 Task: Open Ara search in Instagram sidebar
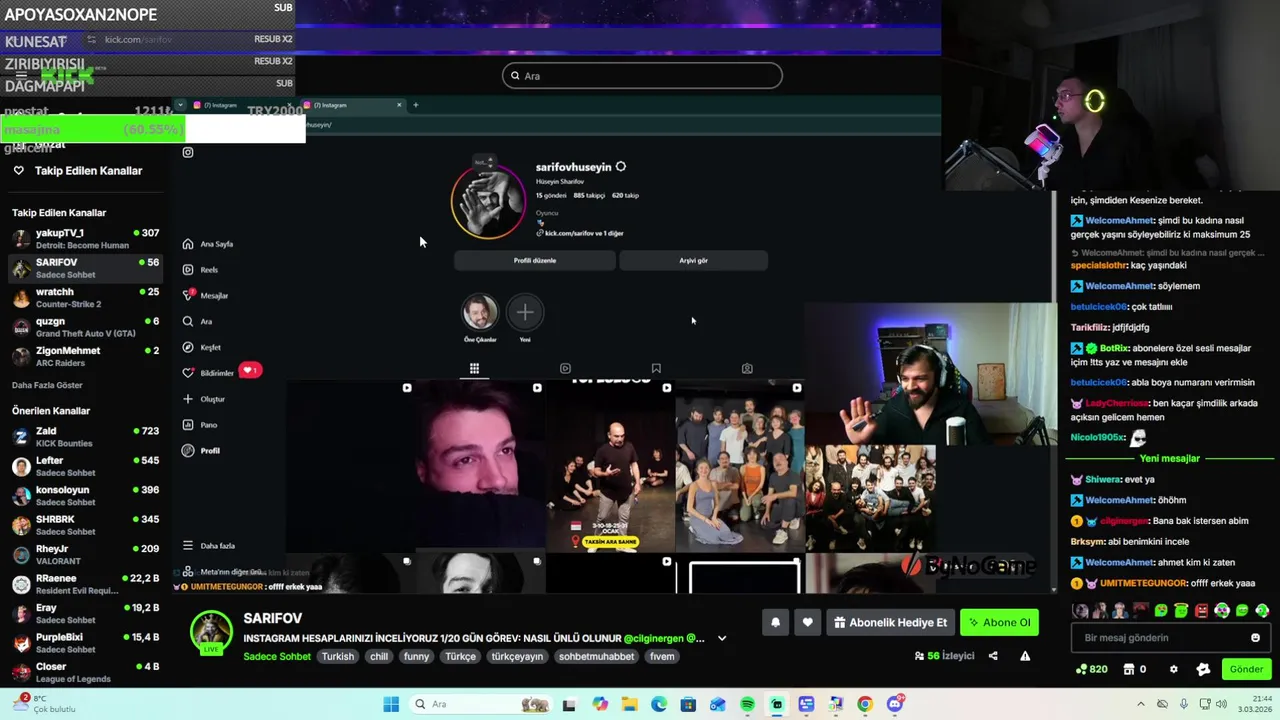click(197, 322)
